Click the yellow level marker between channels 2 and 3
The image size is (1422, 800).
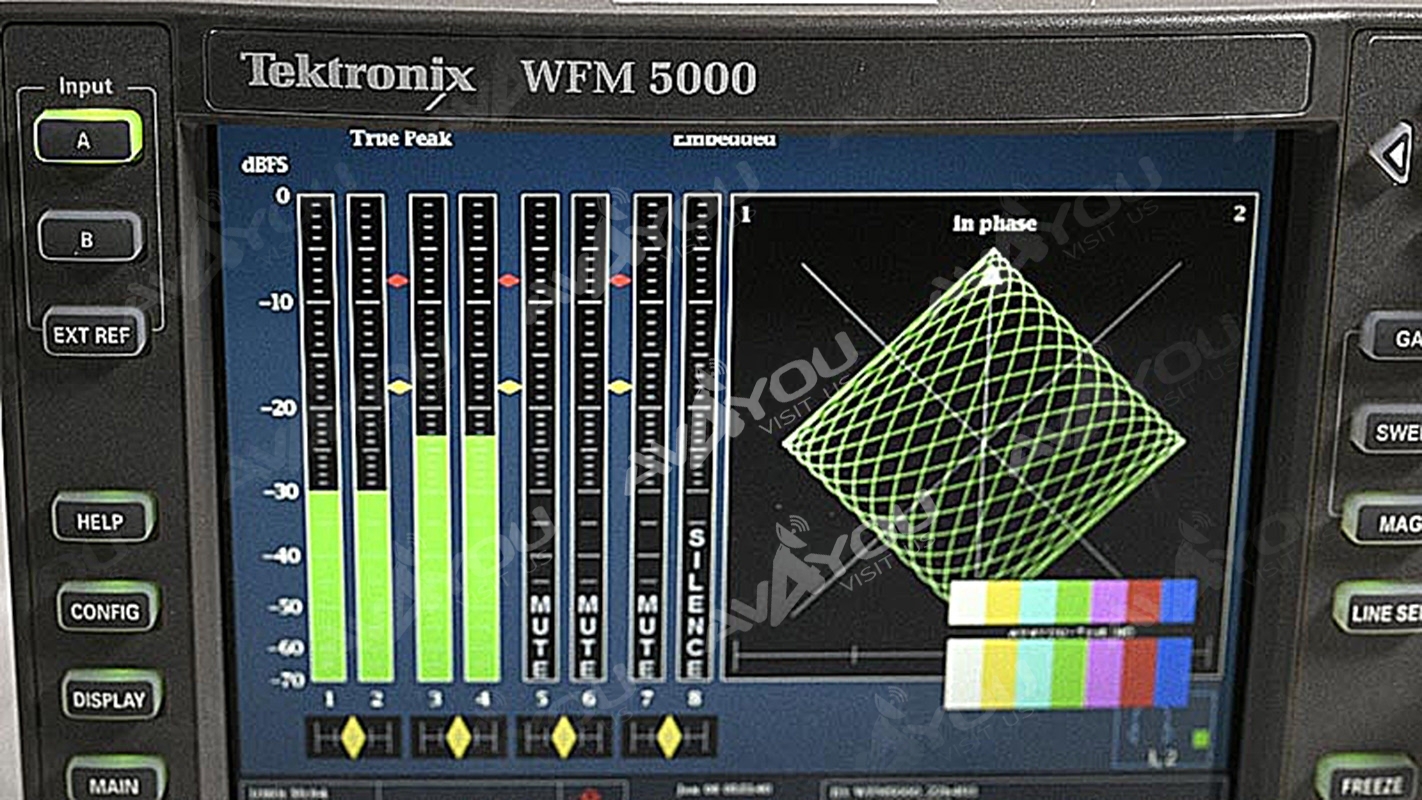[x=399, y=386]
